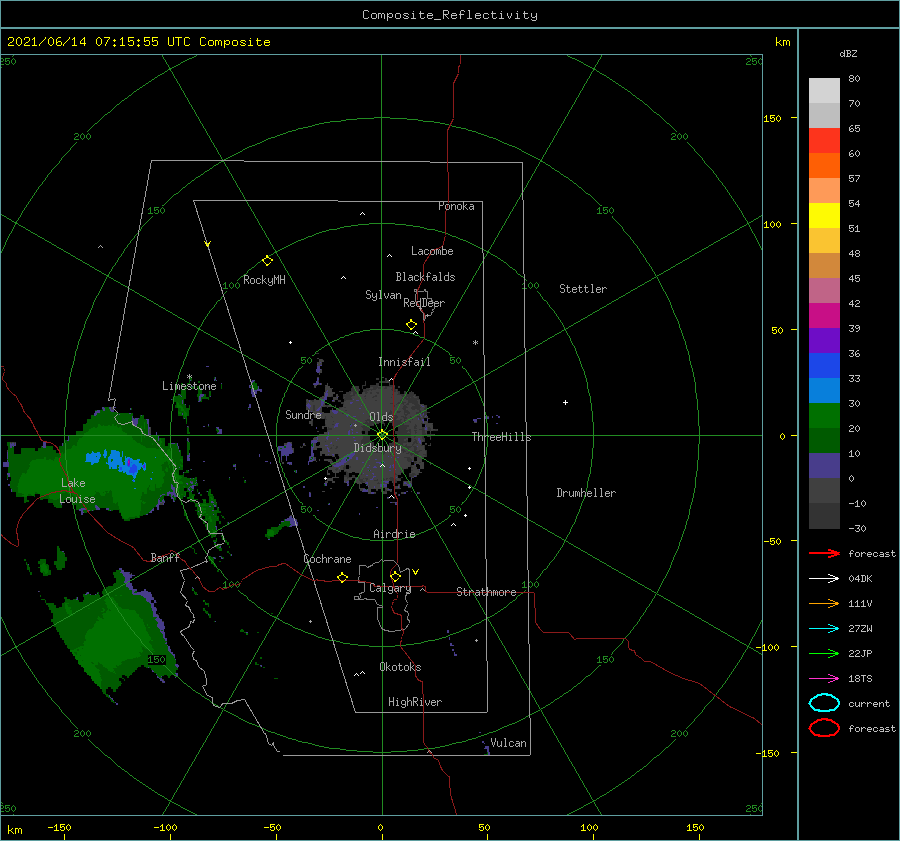Click the white plus marker south of Stettler
The width and height of the screenshot is (900, 841).
(x=565, y=402)
